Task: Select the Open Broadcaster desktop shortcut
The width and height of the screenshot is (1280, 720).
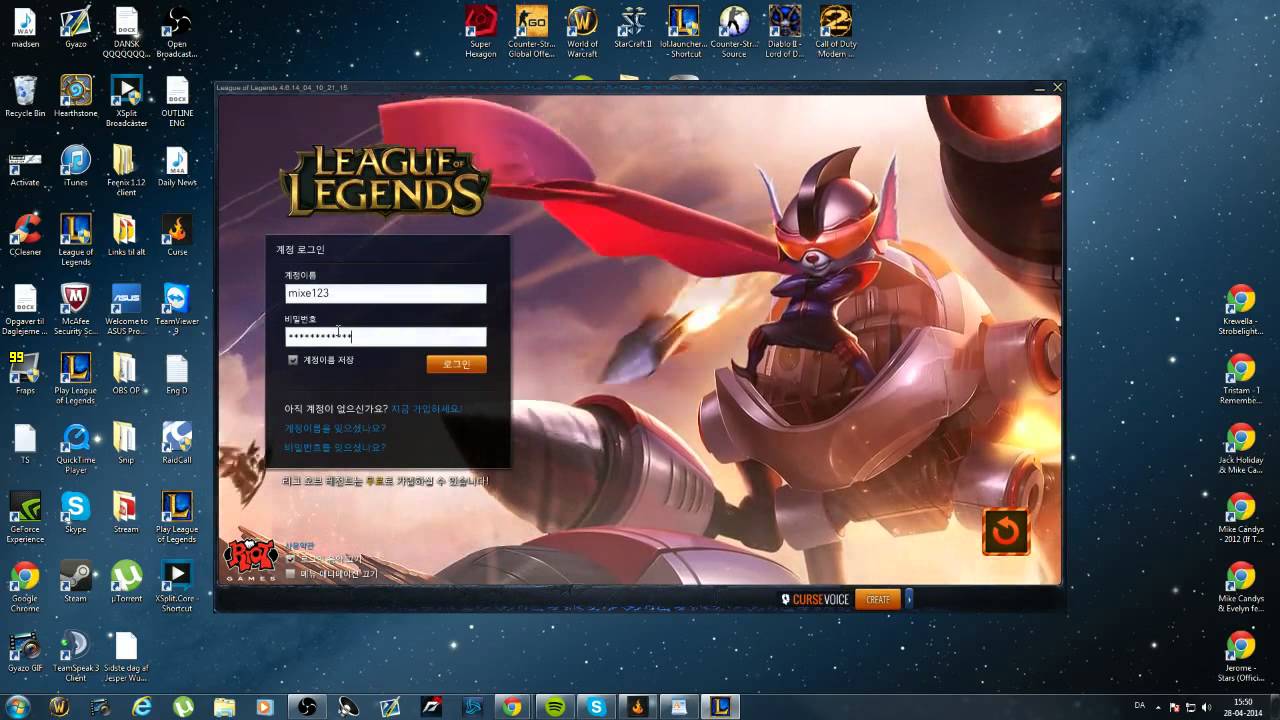Action: 177,32
